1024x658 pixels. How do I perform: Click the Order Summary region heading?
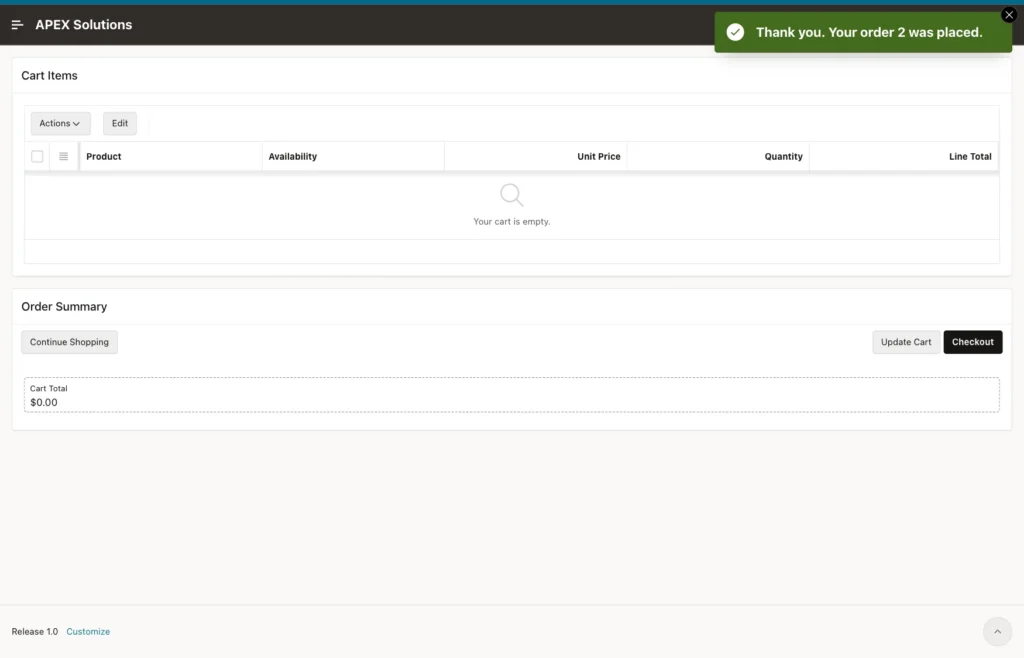[x=64, y=307]
